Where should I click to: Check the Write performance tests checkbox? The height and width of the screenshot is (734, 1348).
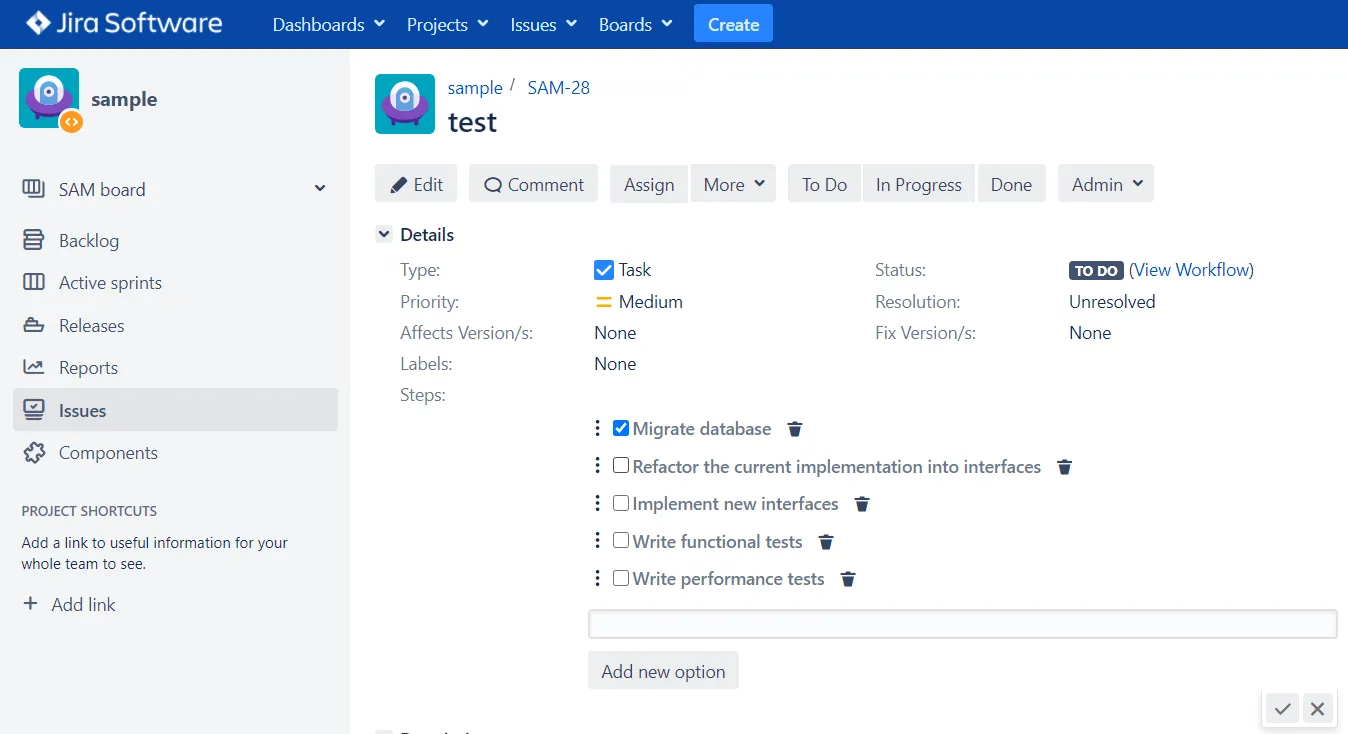[621, 578]
